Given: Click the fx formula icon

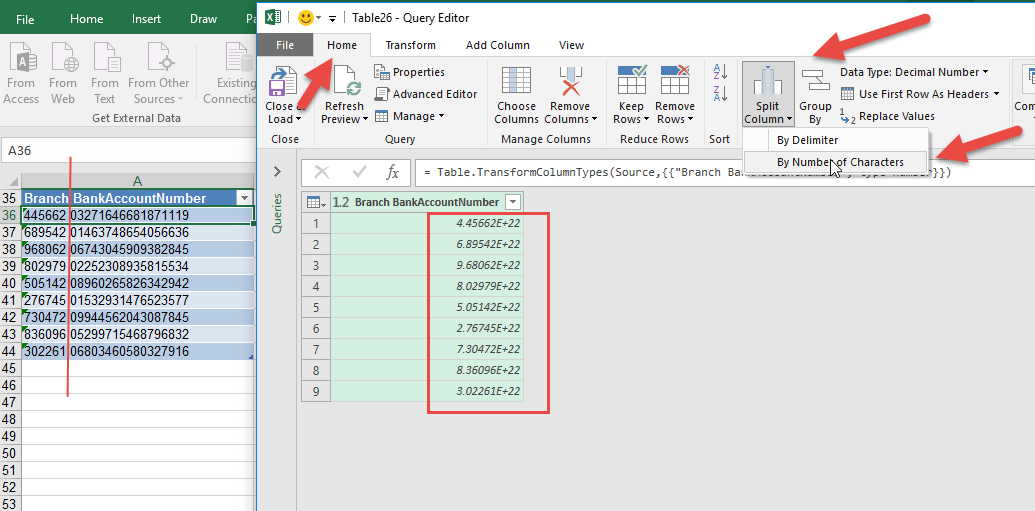Looking at the screenshot, I should (x=393, y=172).
